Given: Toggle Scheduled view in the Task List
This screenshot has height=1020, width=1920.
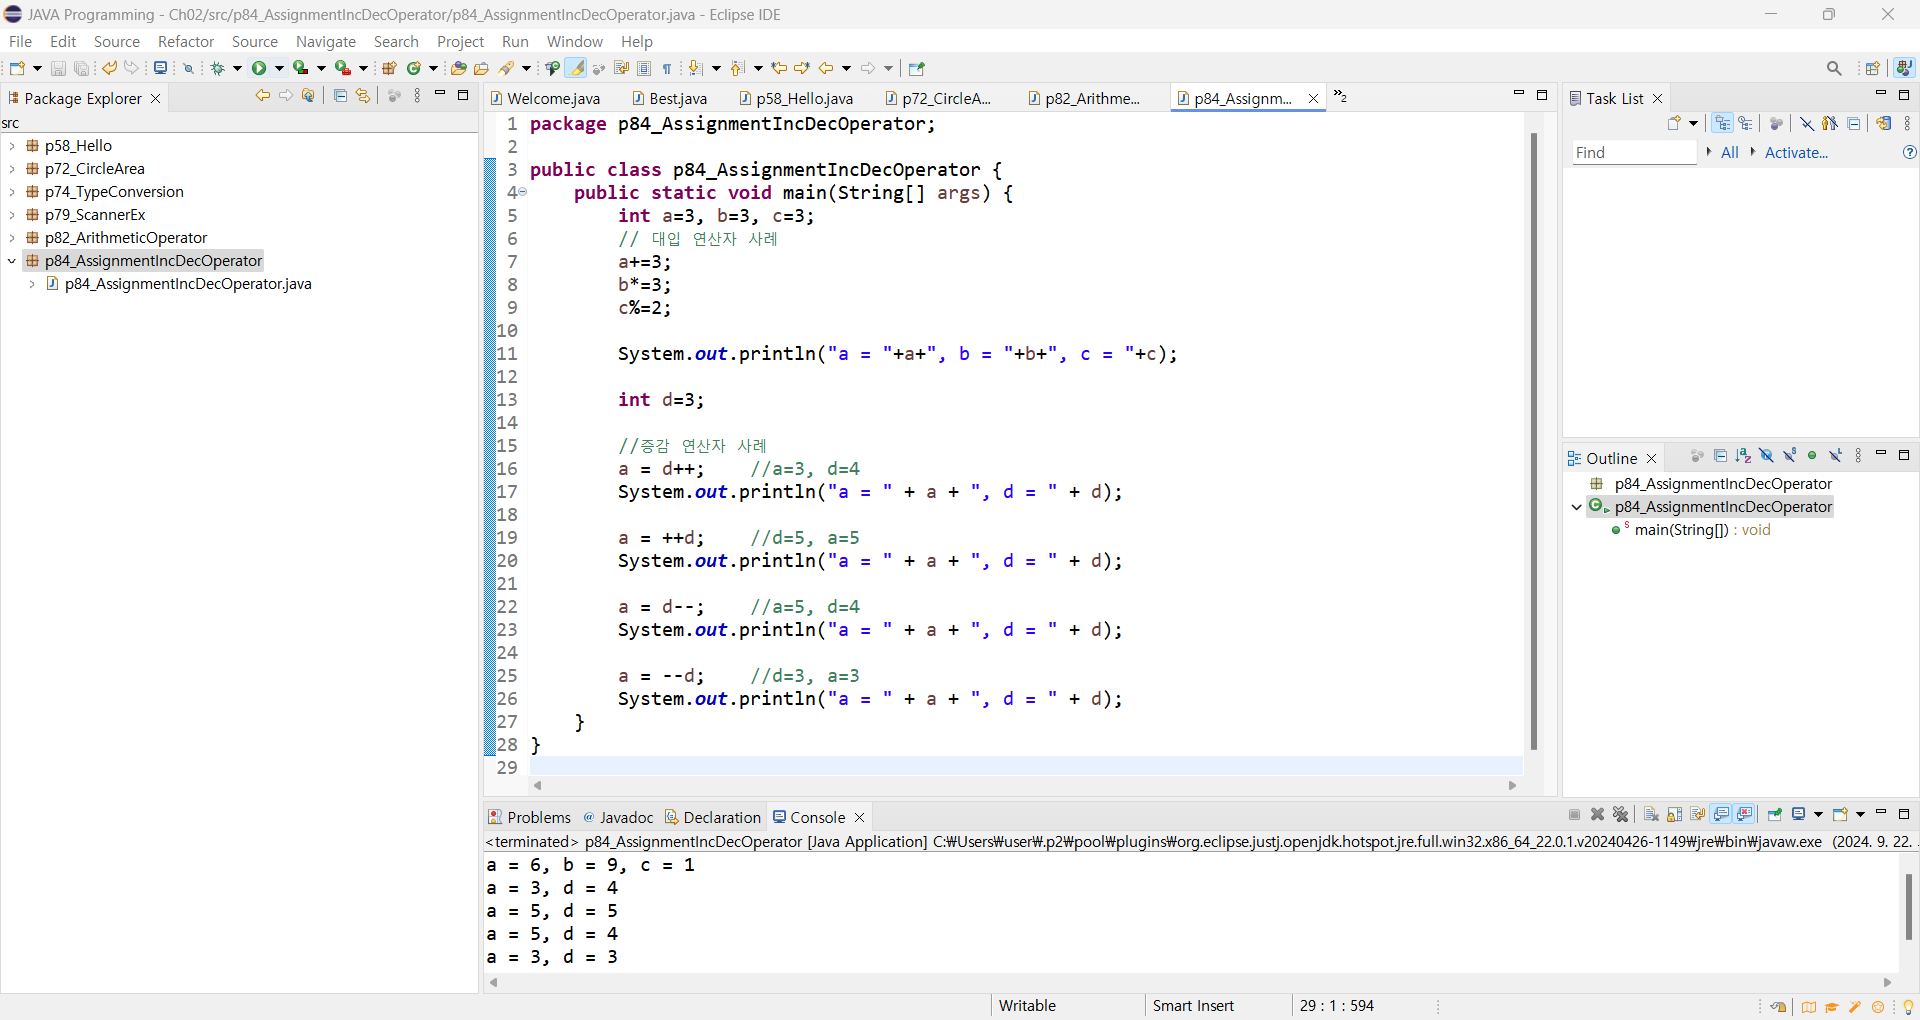Looking at the screenshot, I should [x=1746, y=123].
